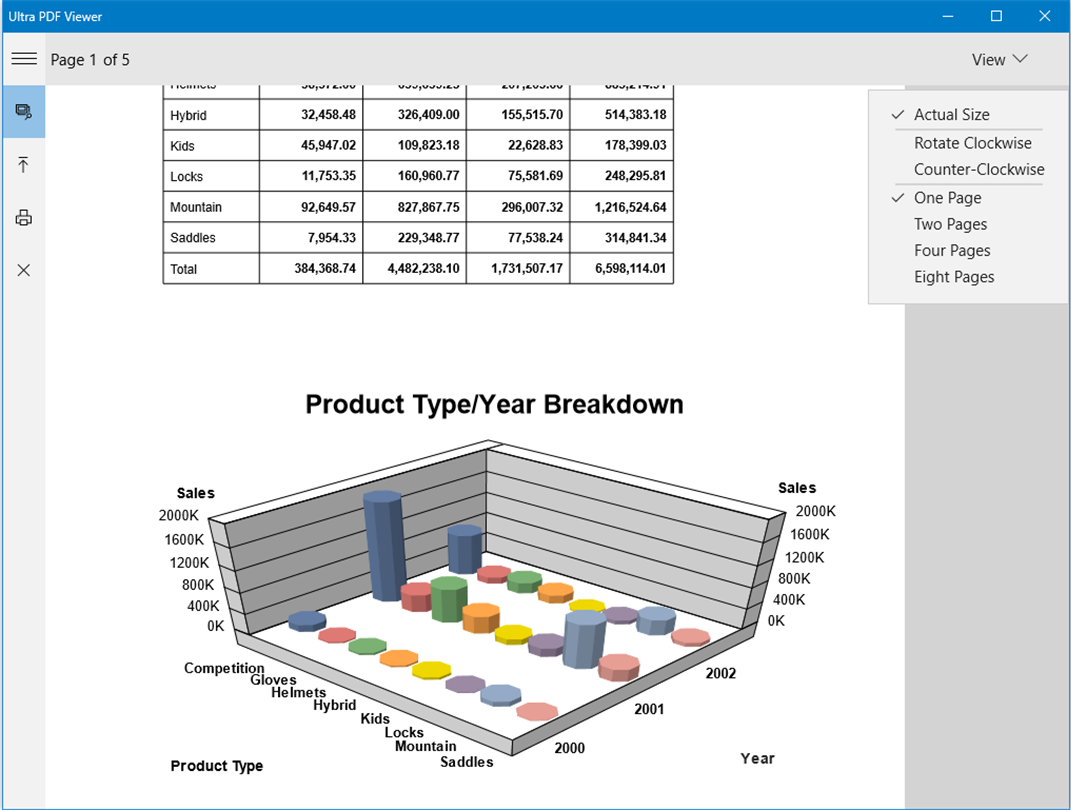The image size is (1071, 810).
Task: Select Four Pages layout
Action: [952, 251]
